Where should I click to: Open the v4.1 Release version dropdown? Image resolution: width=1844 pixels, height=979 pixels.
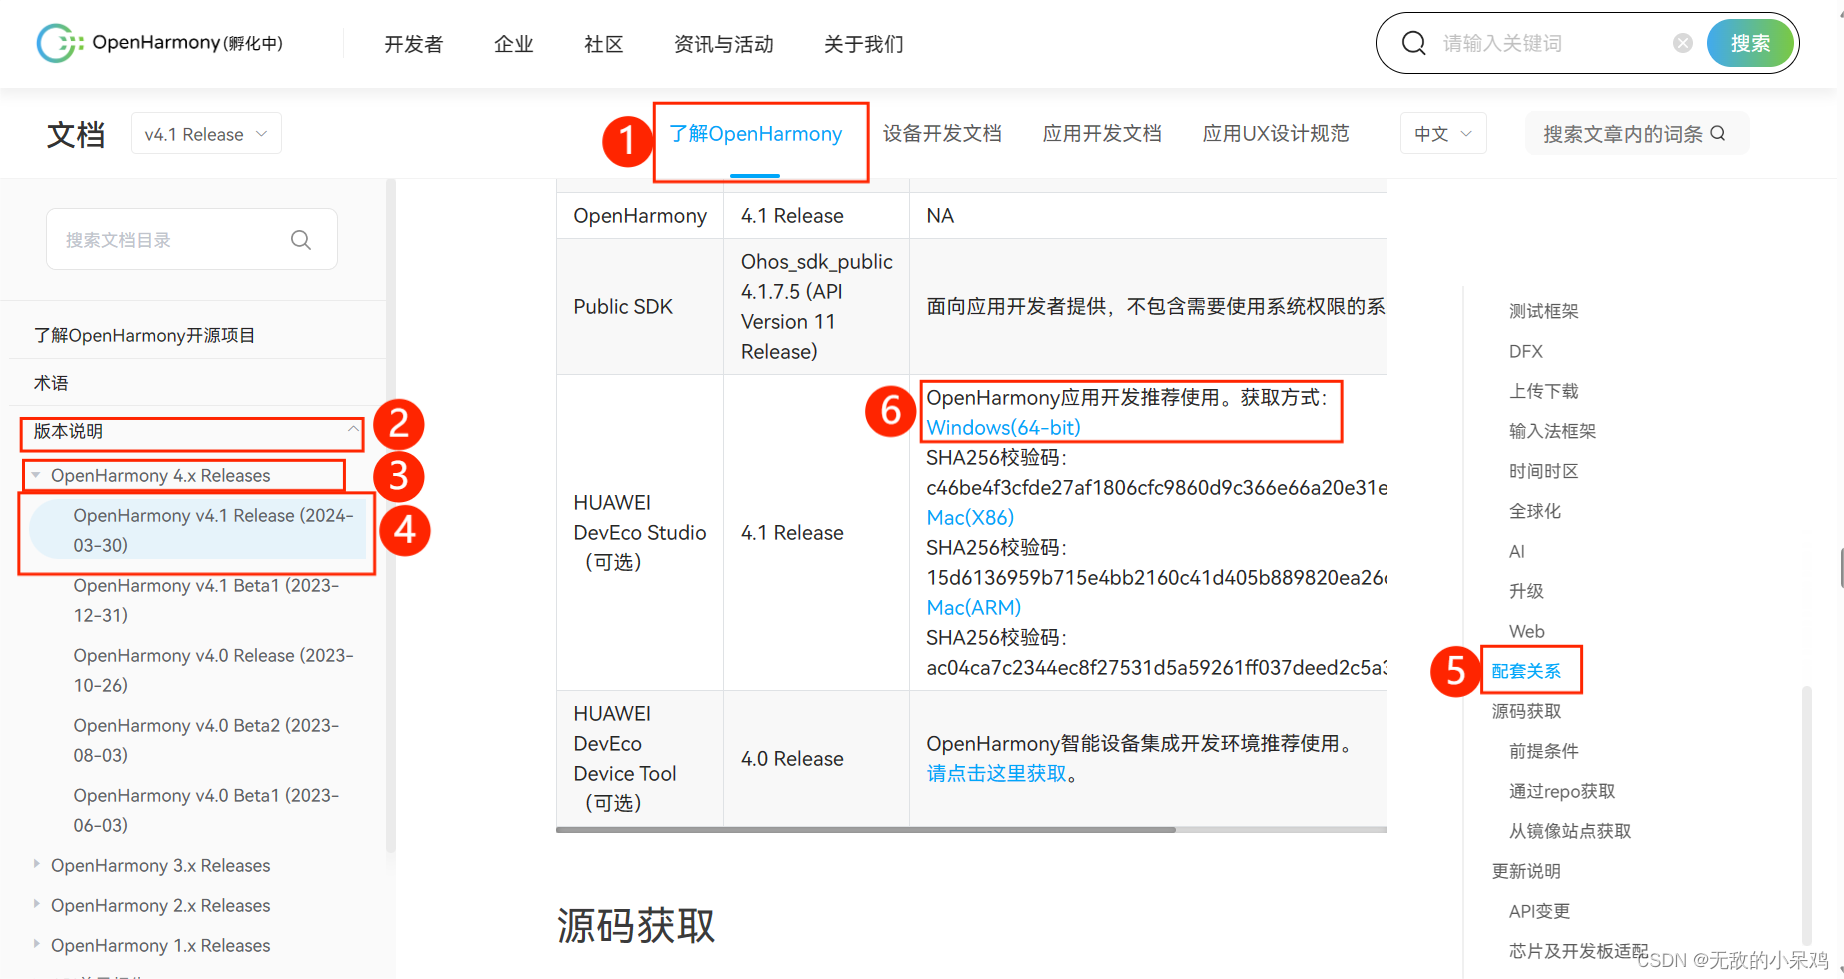pyautogui.click(x=206, y=134)
